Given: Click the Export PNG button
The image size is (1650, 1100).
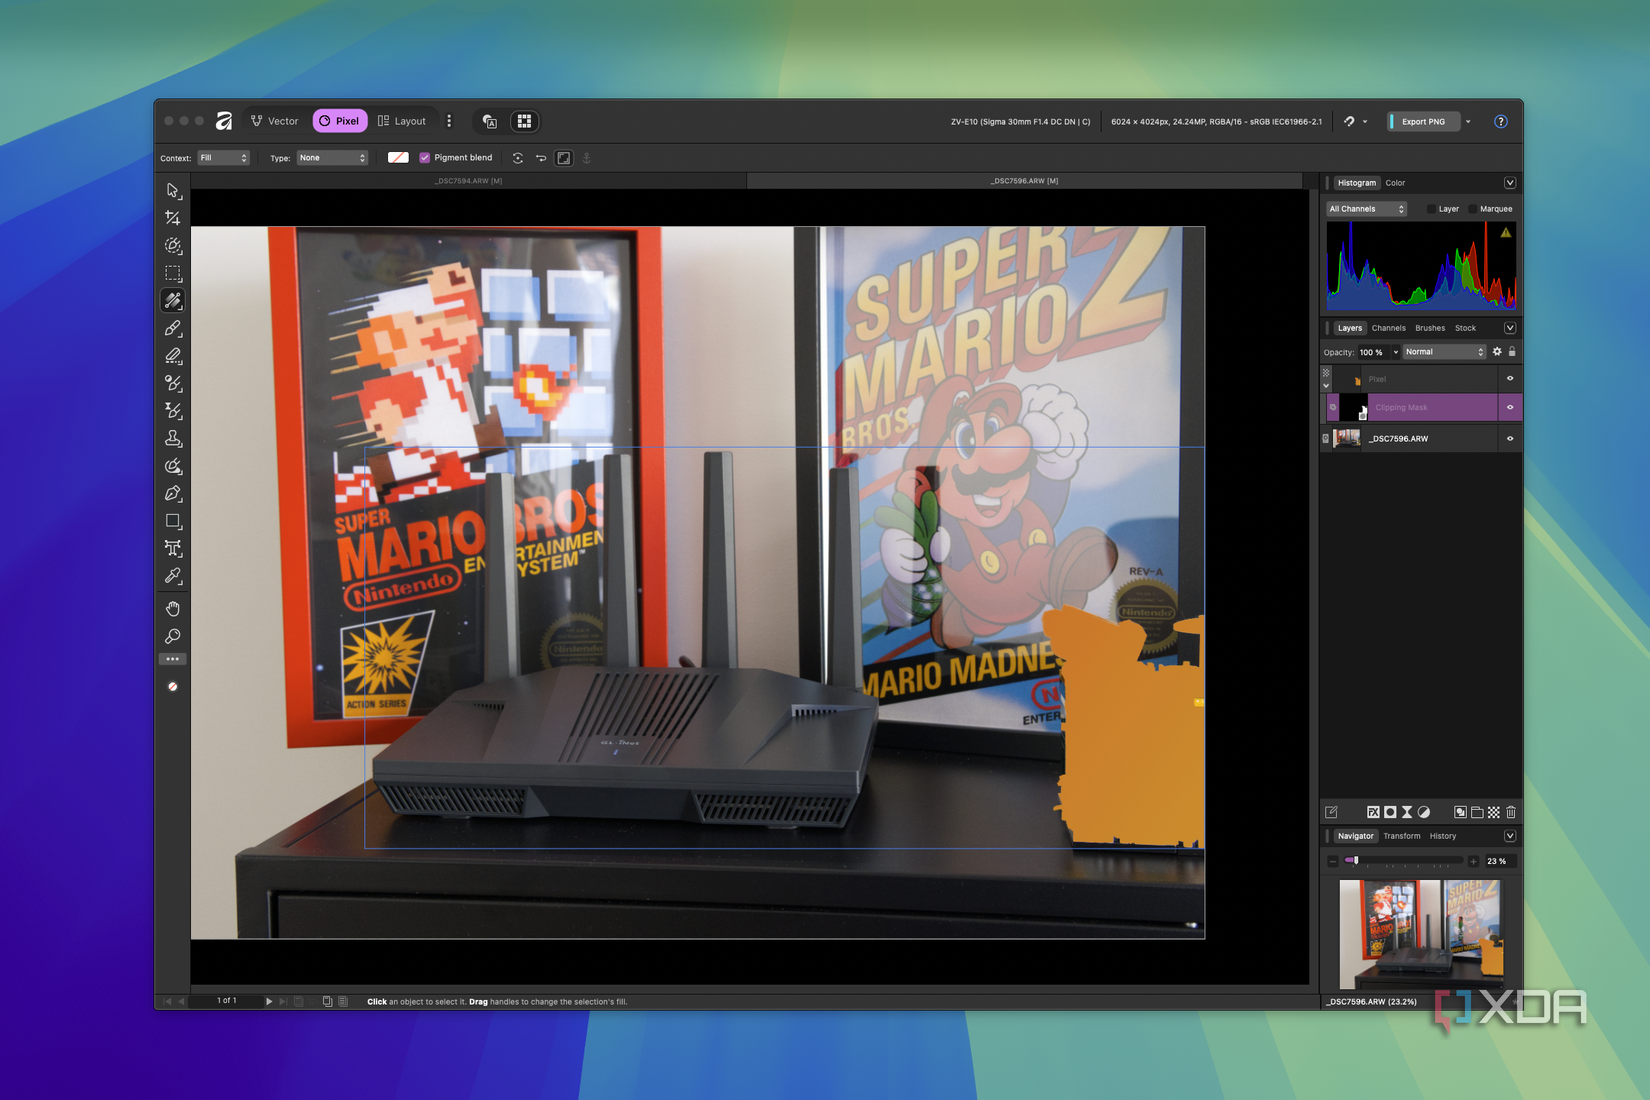Looking at the screenshot, I should [x=1422, y=121].
